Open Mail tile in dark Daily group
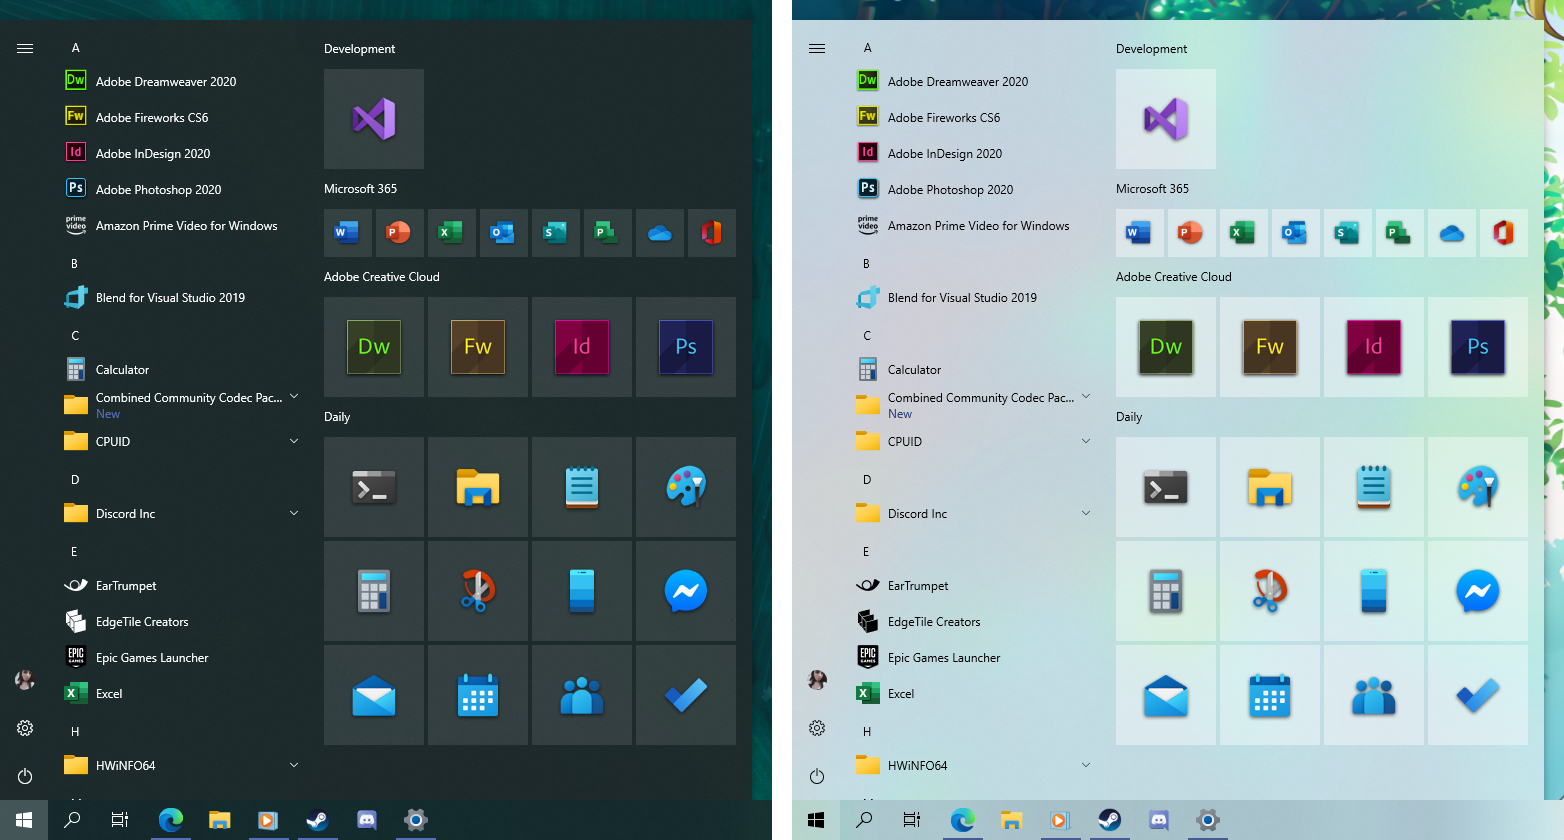The height and width of the screenshot is (840, 1564). 374,695
